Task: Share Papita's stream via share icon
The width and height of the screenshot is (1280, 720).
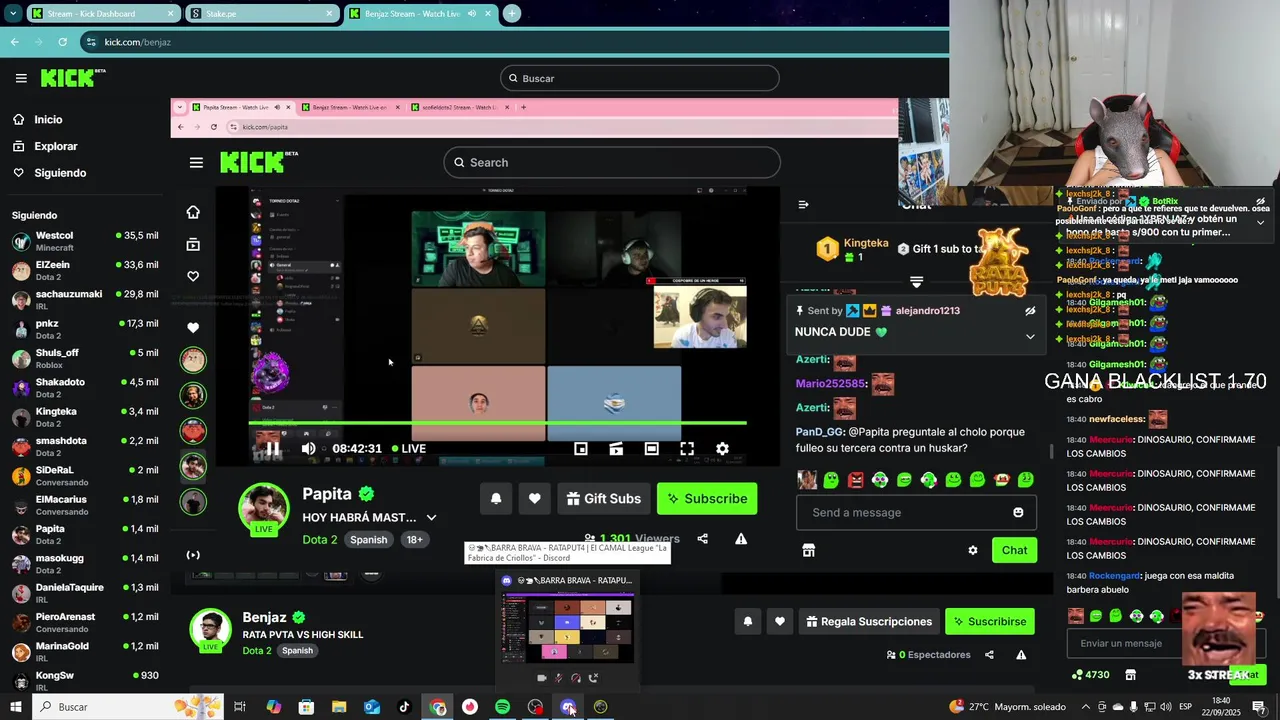Action: [x=702, y=539]
